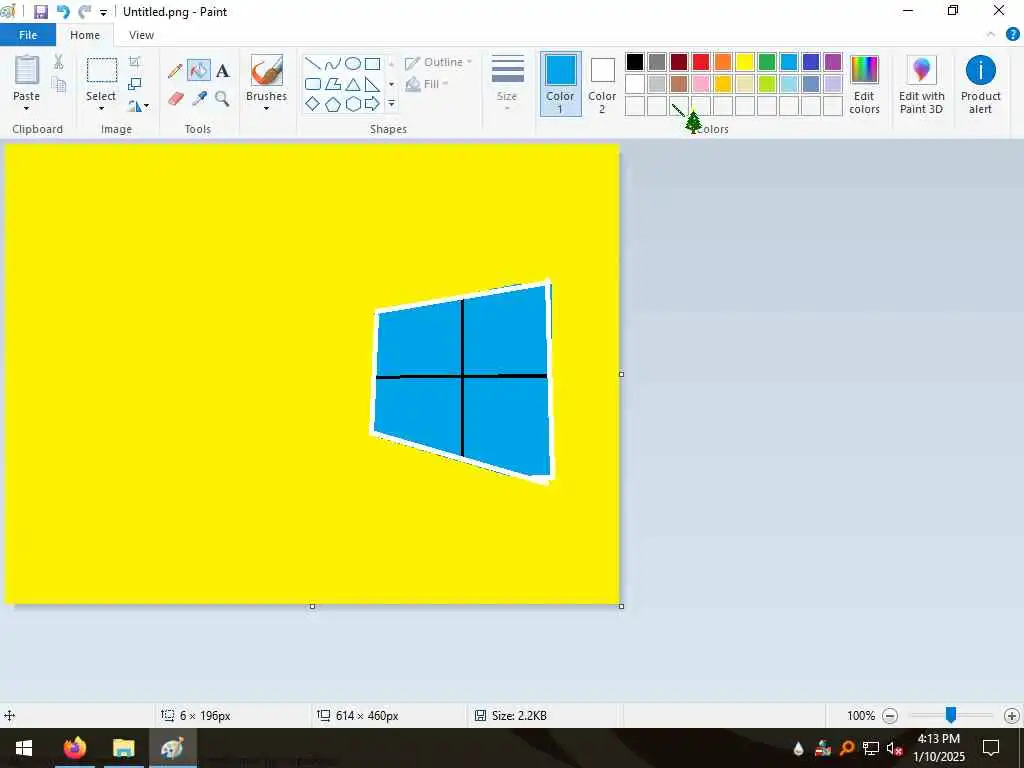Pick the purple color swatch
Screen dimensions: 1024x768
pos(833,62)
